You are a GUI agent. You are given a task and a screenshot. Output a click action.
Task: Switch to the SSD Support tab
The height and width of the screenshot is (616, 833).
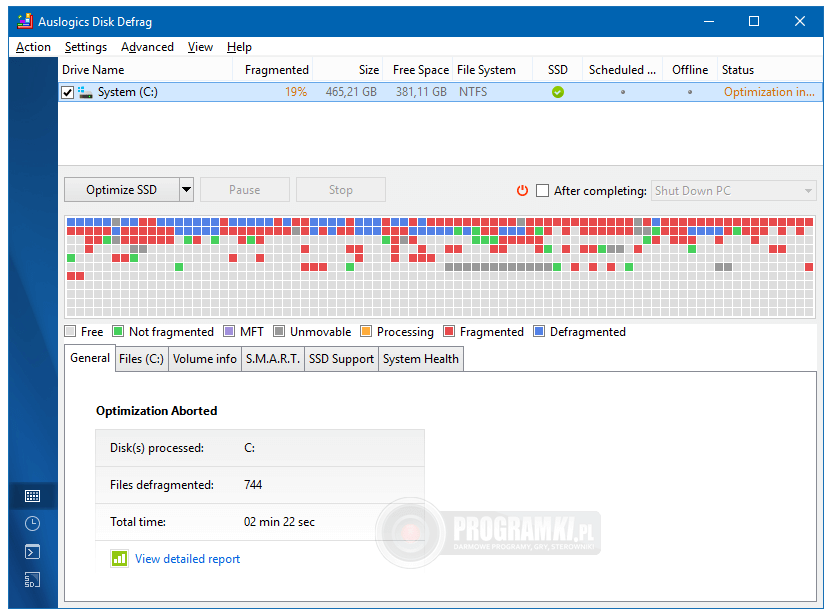pyautogui.click(x=341, y=359)
